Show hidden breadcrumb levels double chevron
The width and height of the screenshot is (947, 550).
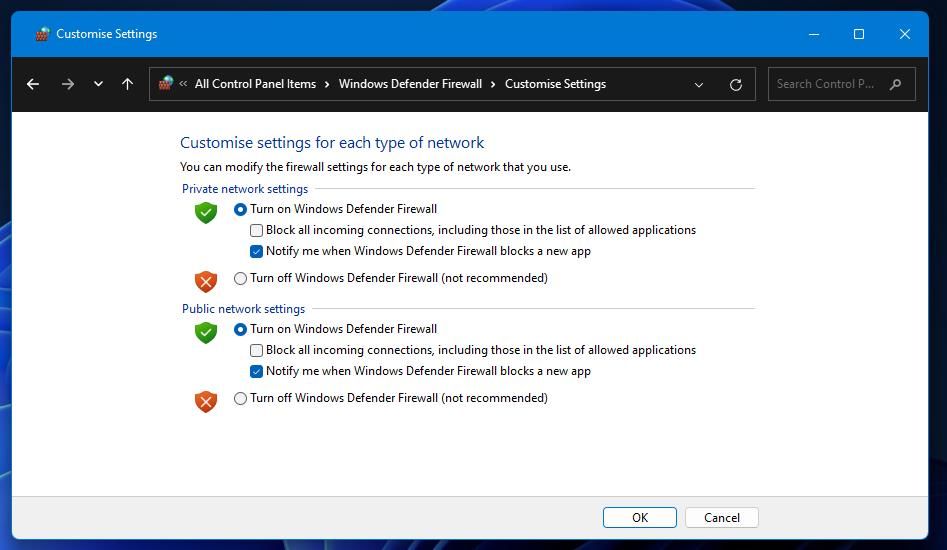[x=183, y=84]
